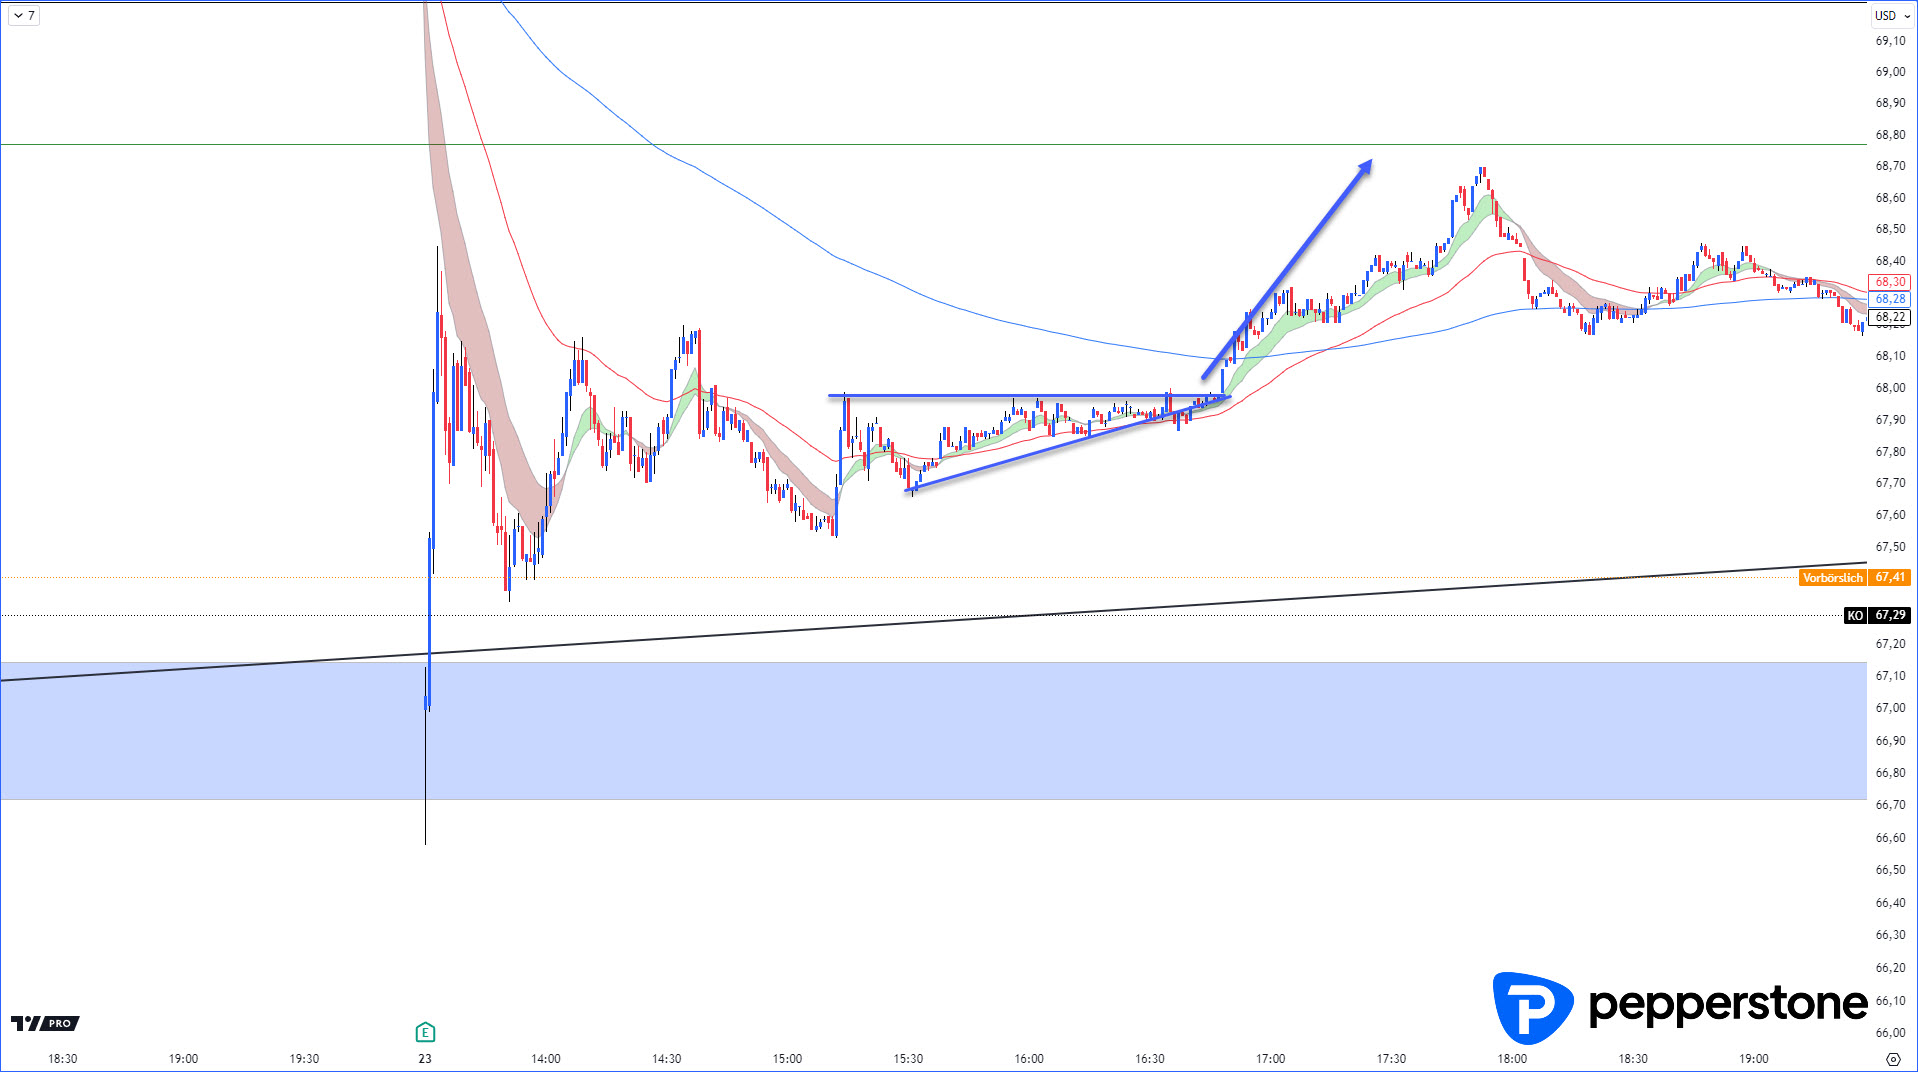Click the 15:00 time axis label
The height and width of the screenshot is (1072, 1918).
point(787,1059)
